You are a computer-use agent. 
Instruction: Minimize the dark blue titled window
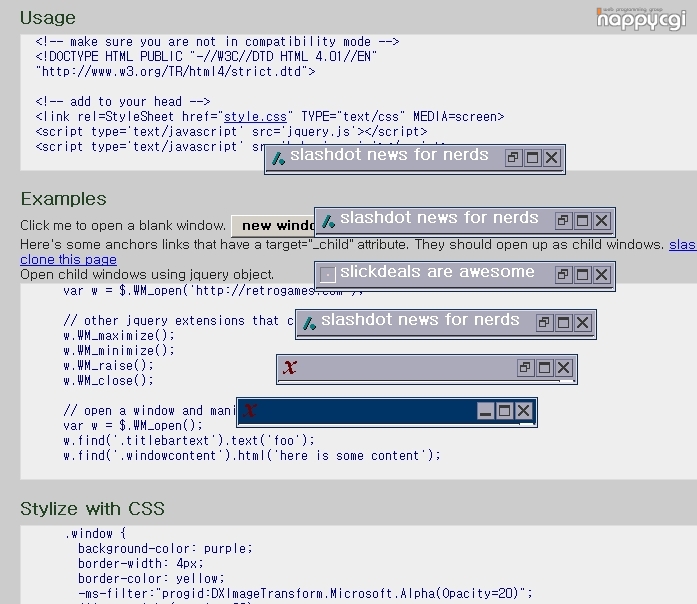click(485, 411)
